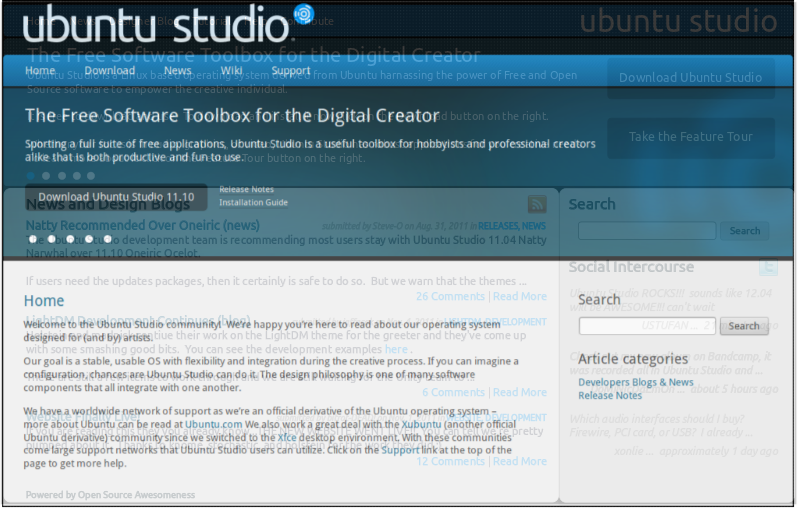This screenshot has height=508, width=798.
Task: Open Wiki in the navigation bar
Action: click(x=232, y=70)
